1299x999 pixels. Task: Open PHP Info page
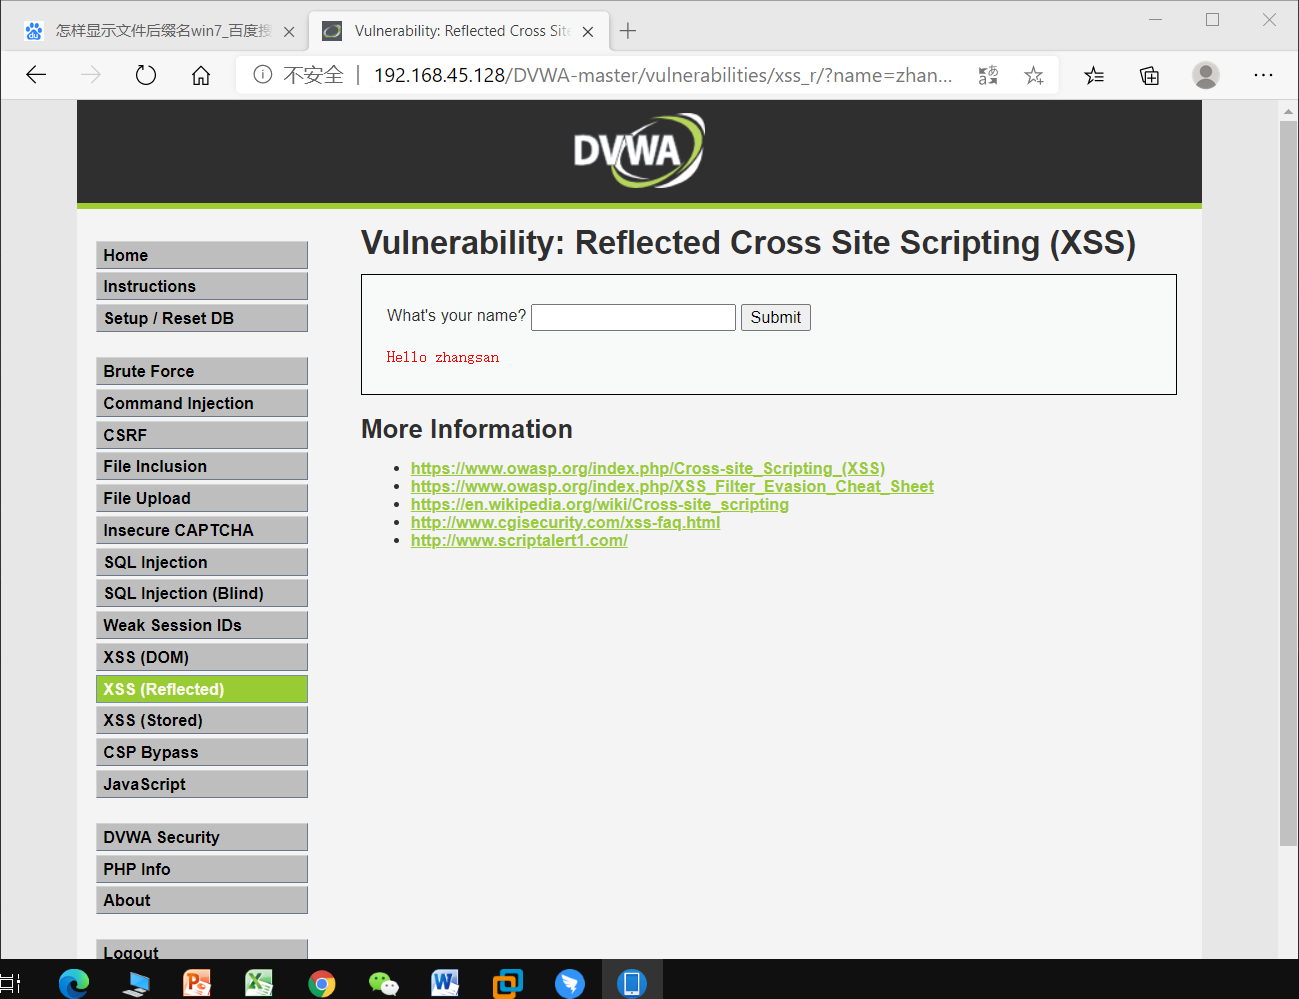tap(202, 869)
